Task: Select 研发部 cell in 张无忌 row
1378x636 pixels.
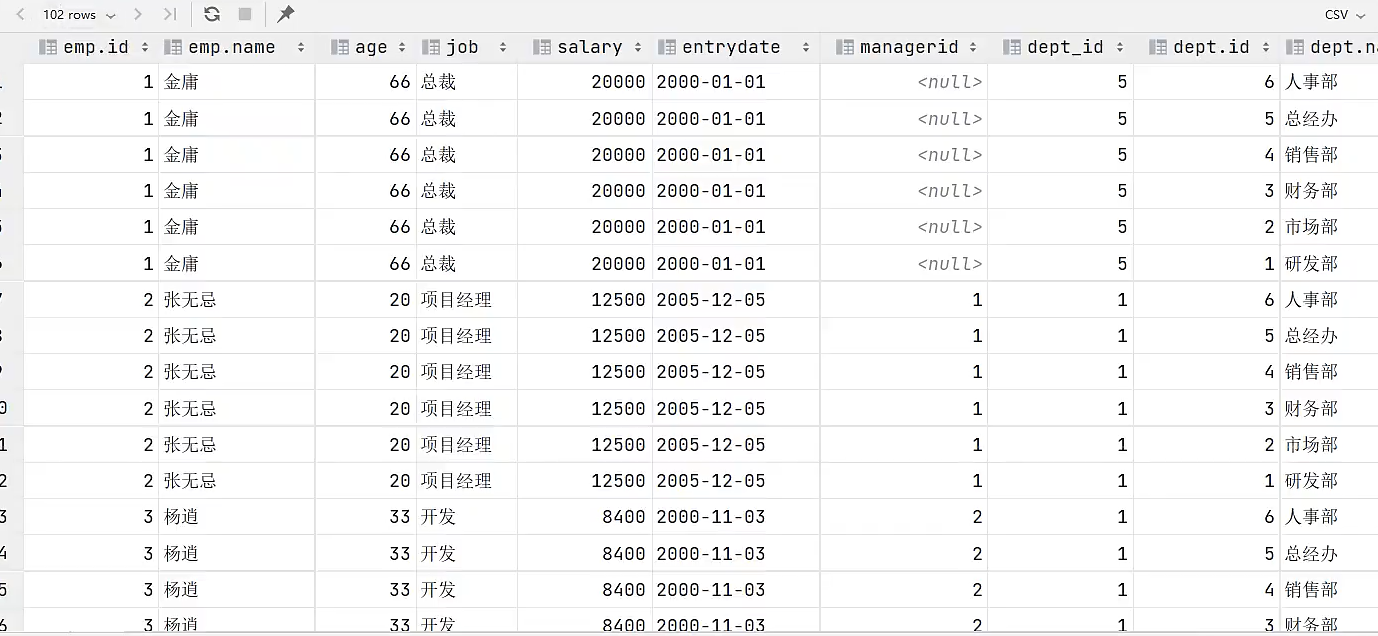Action: [1328, 481]
